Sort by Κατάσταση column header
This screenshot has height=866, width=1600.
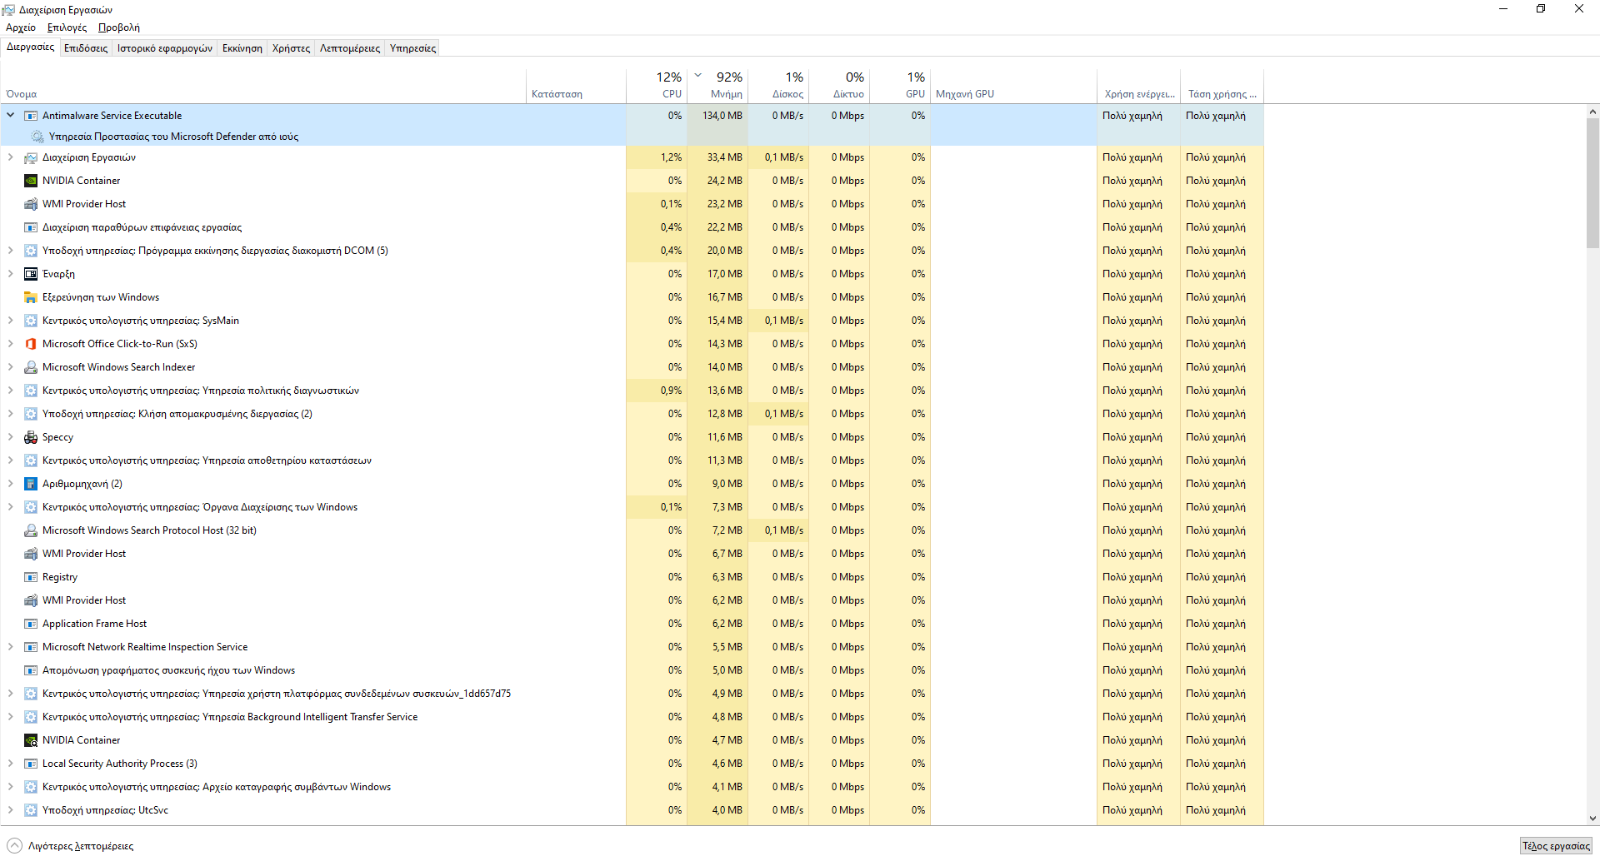click(x=577, y=86)
